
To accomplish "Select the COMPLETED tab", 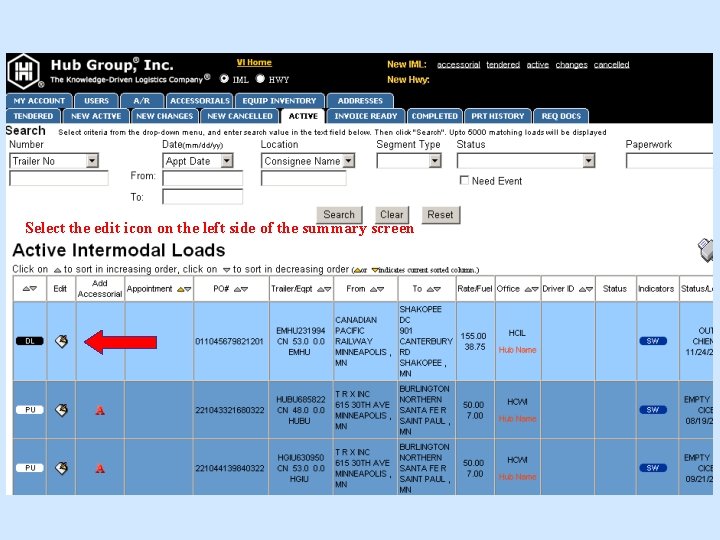I will pos(434,116).
